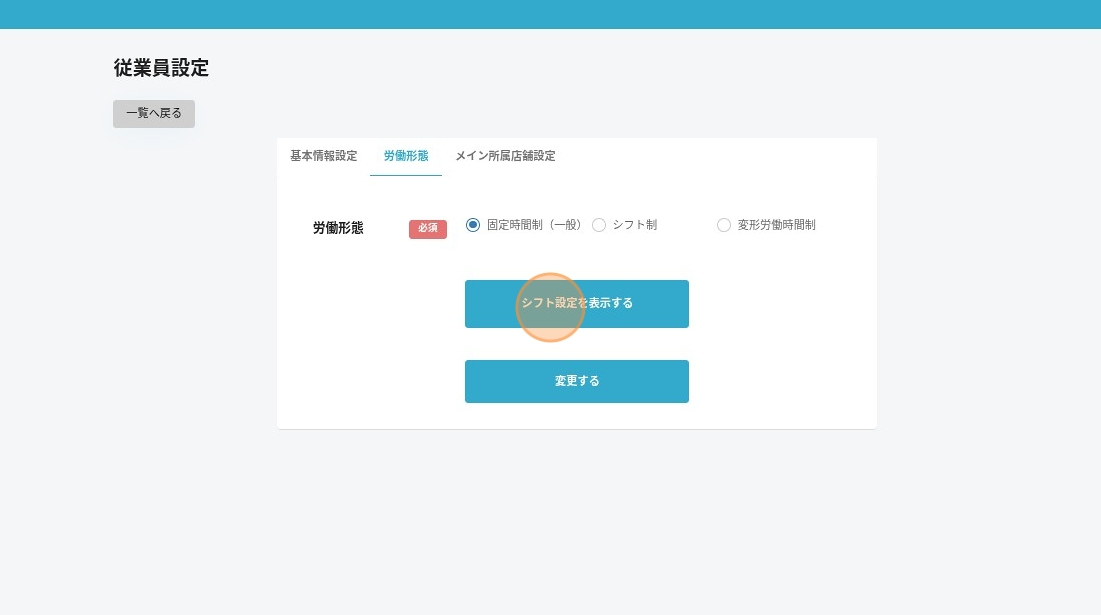Click the シフト設定を表示する button
The image size is (1101, 615).
click(576, 304)
